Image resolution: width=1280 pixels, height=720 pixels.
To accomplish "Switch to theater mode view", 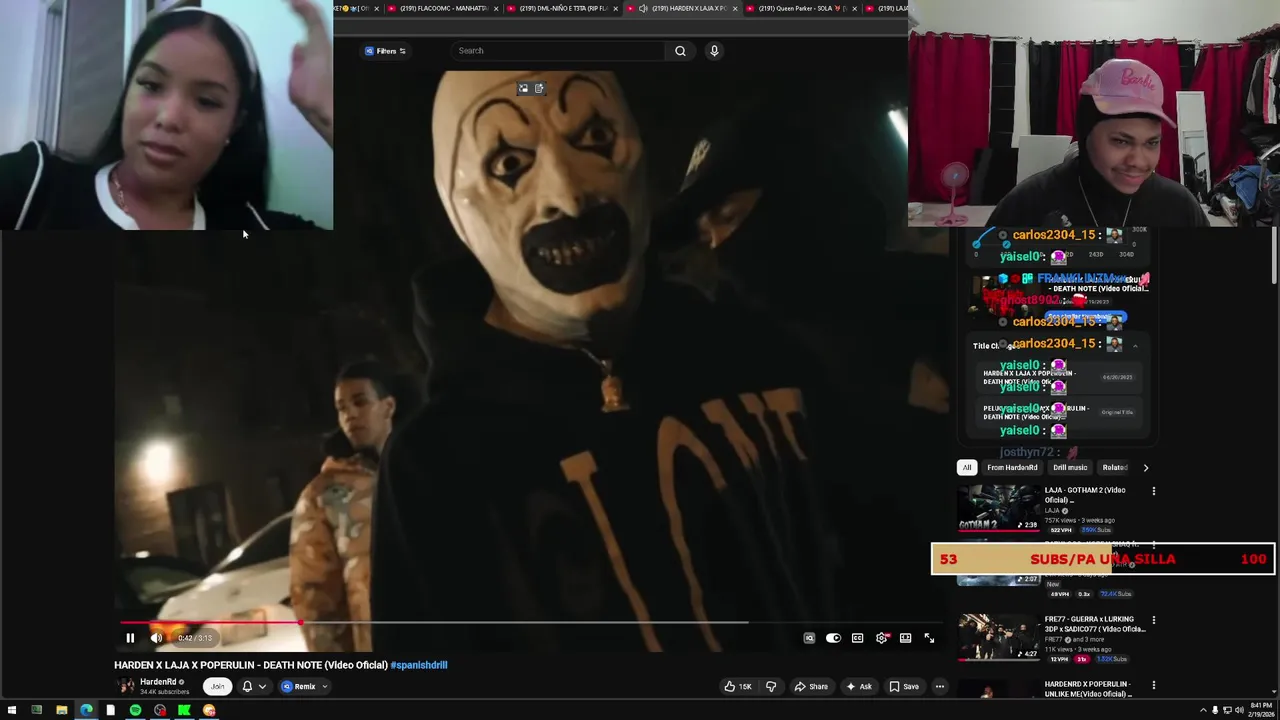I will coord(905,638).
